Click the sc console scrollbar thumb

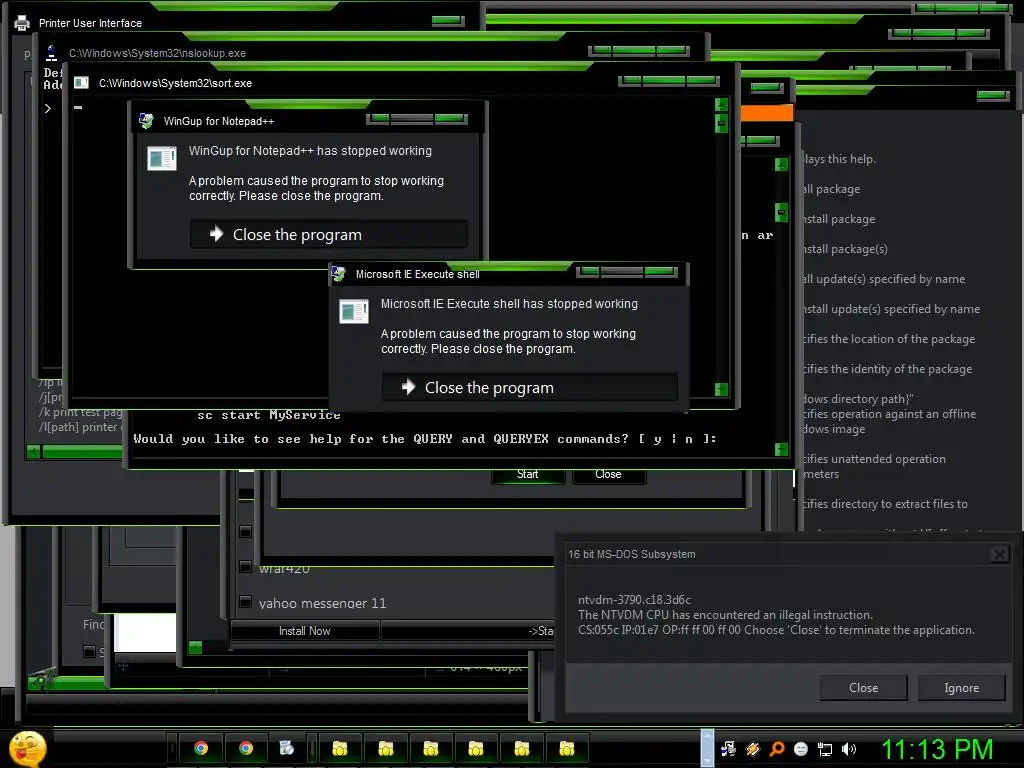point(781,212)
